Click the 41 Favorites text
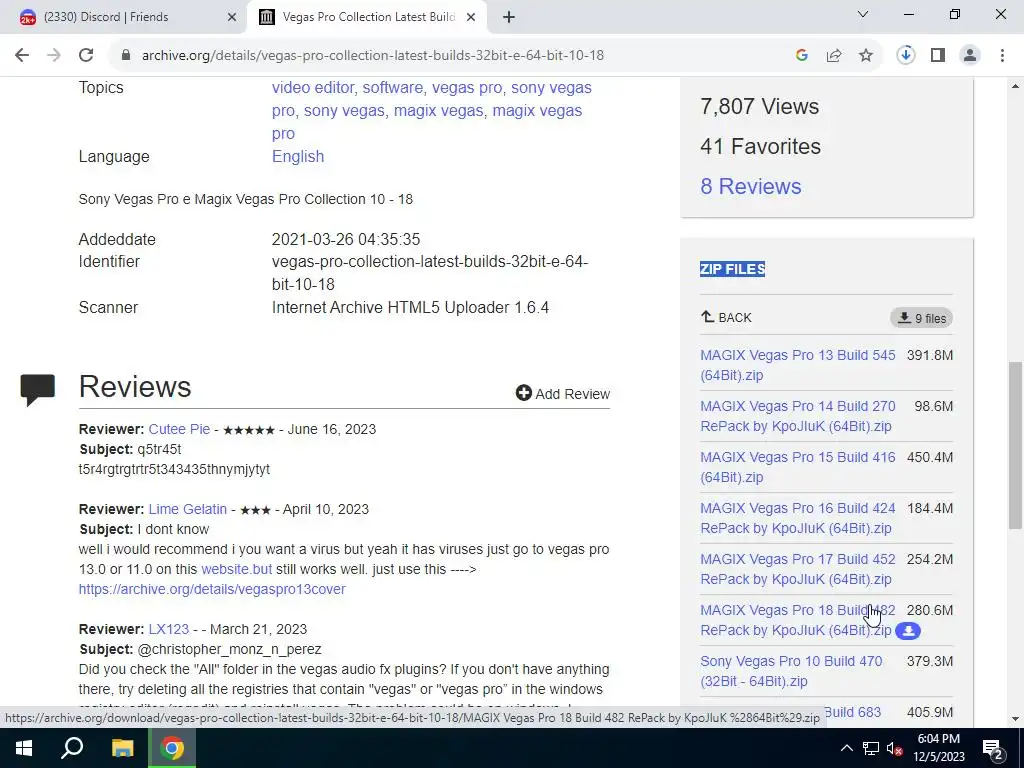This screenshot has height=768, width=1024. [760, 146]
